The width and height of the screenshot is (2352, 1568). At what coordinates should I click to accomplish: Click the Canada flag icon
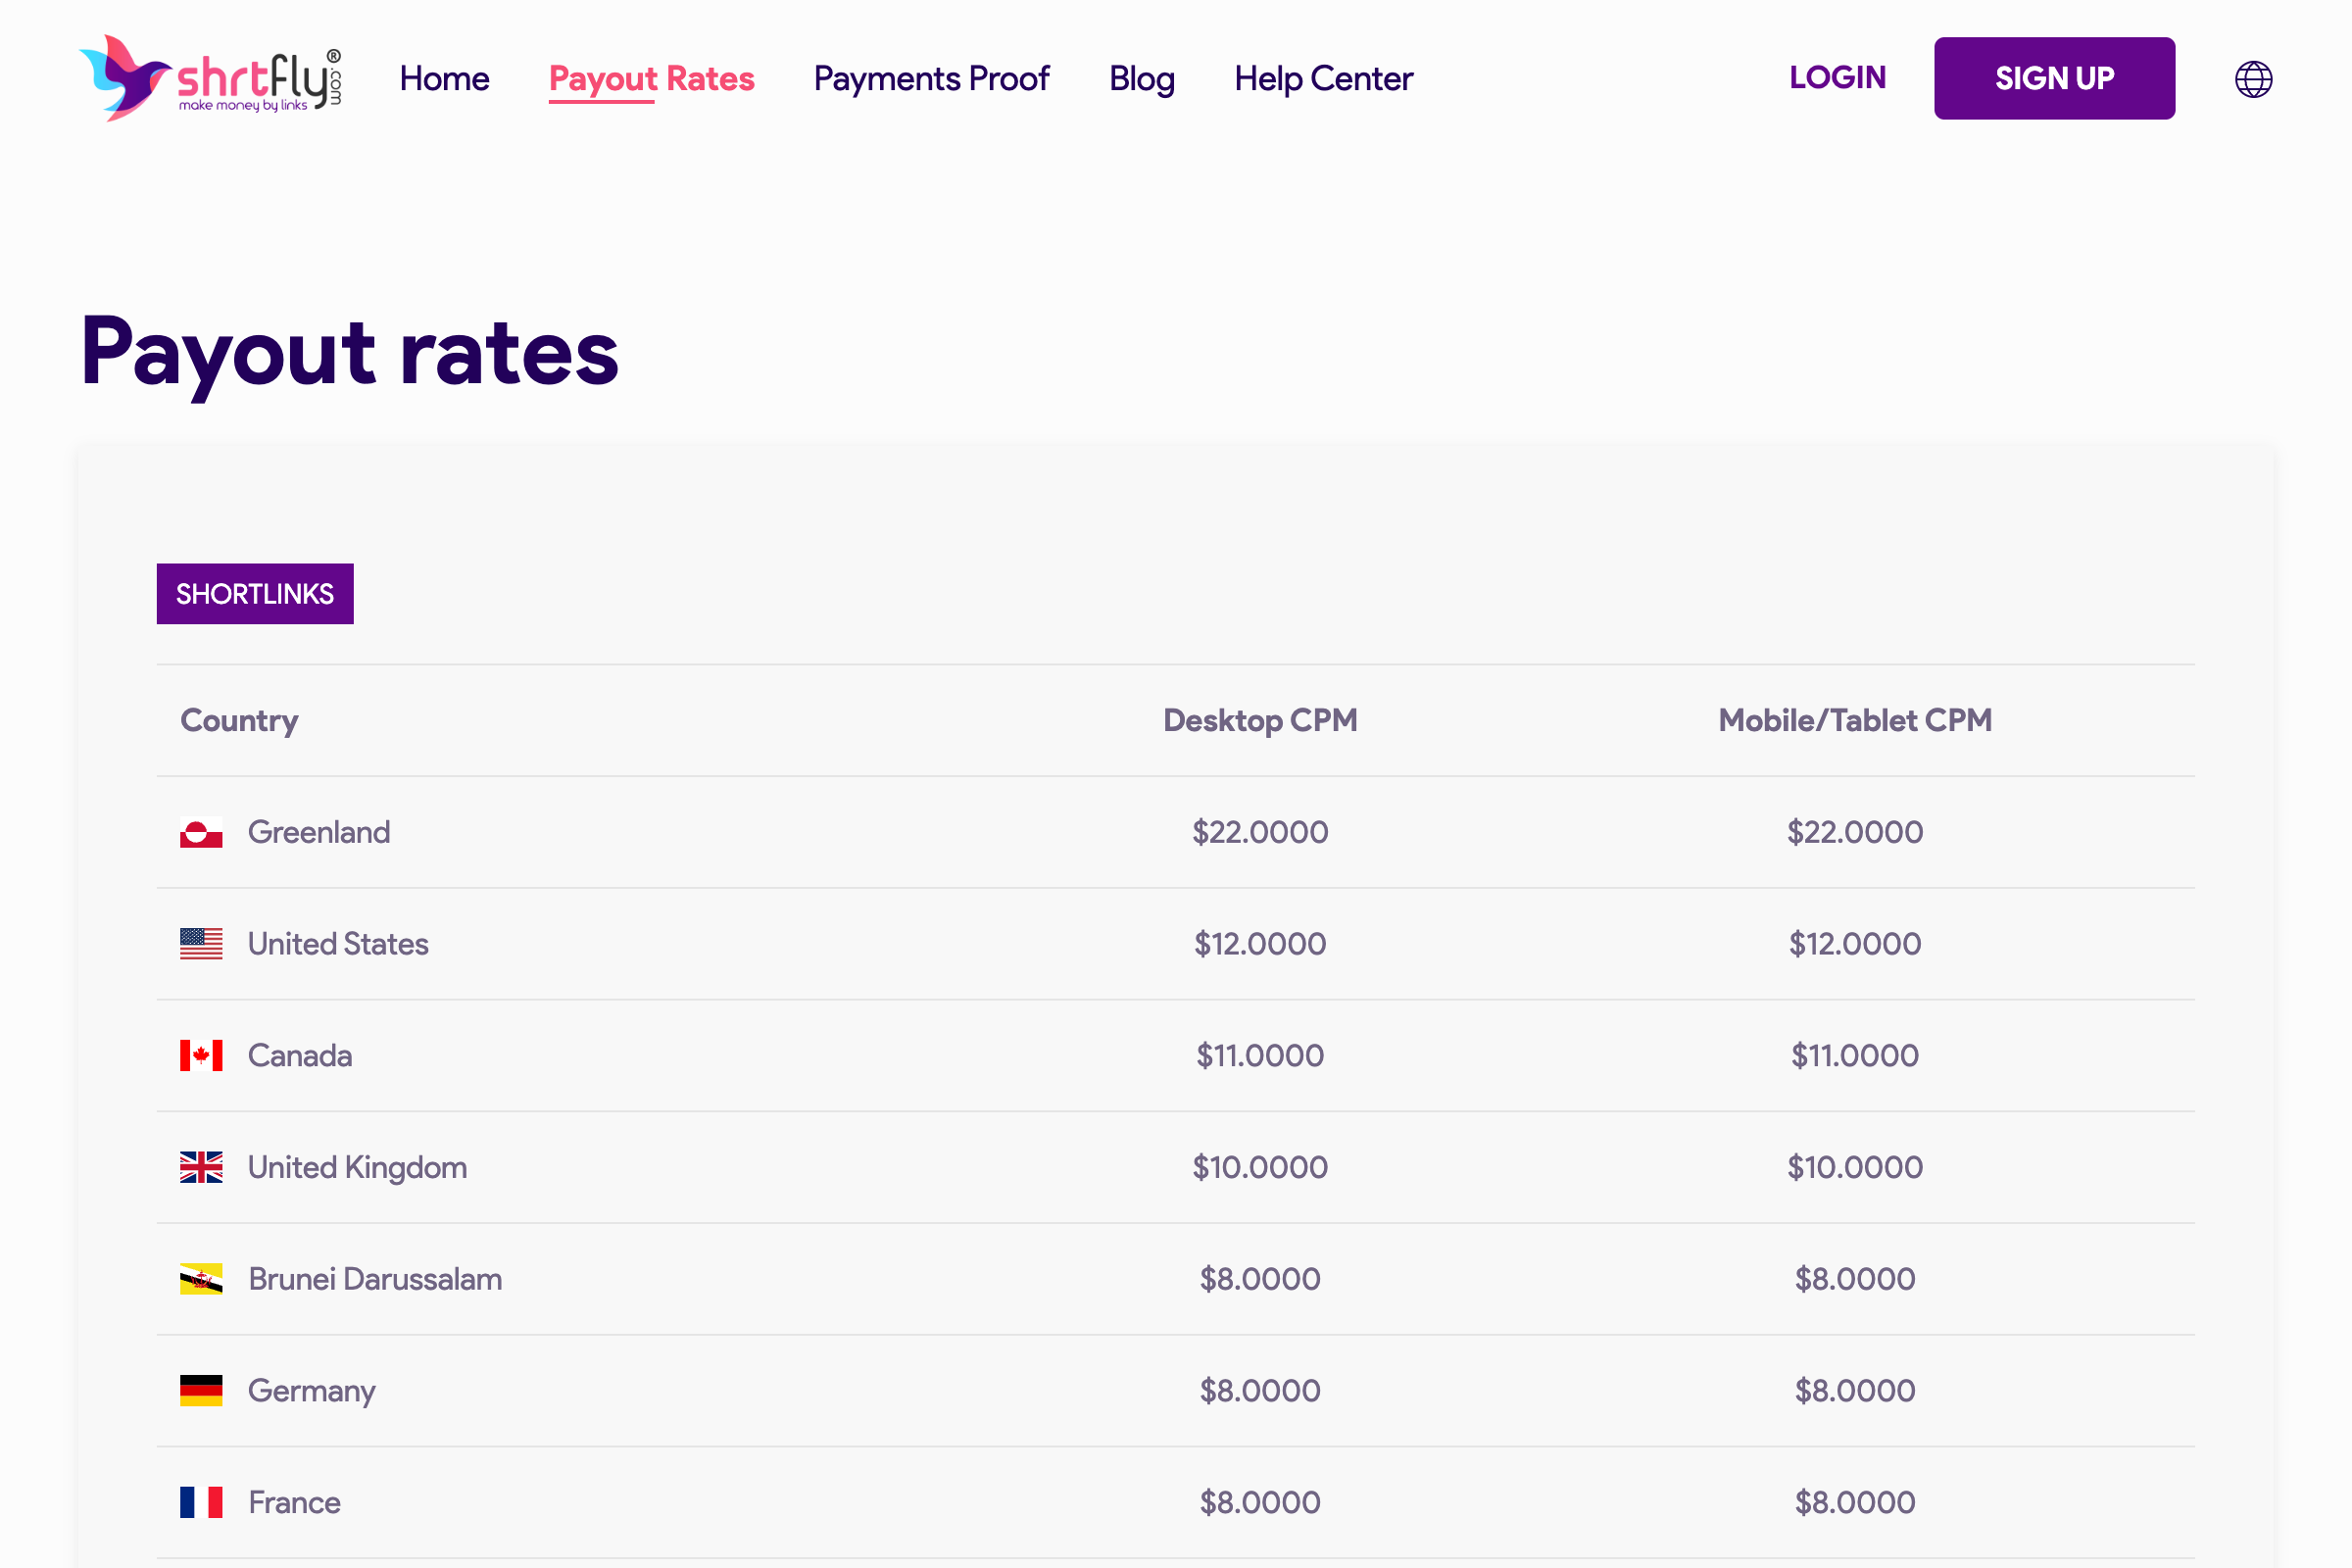[x=201, y=1056]
